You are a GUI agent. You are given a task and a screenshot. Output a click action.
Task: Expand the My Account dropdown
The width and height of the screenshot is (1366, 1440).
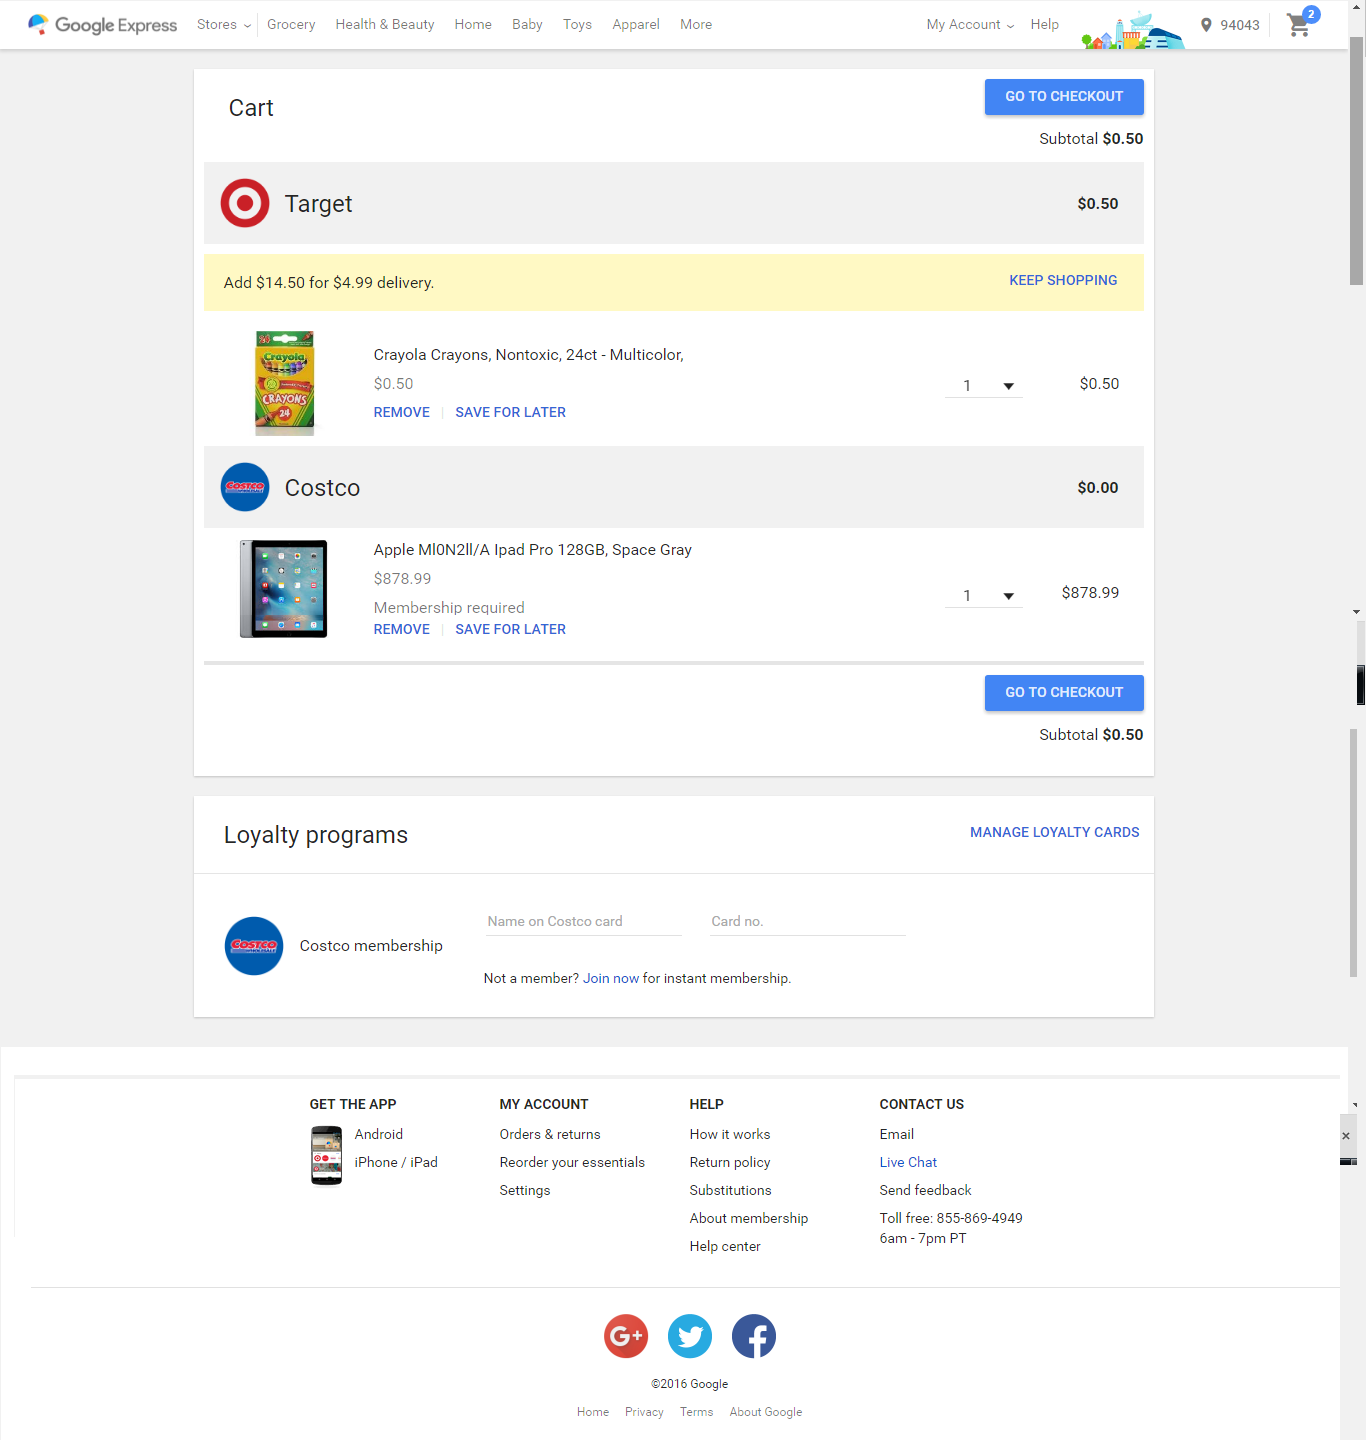coord(970,24)
